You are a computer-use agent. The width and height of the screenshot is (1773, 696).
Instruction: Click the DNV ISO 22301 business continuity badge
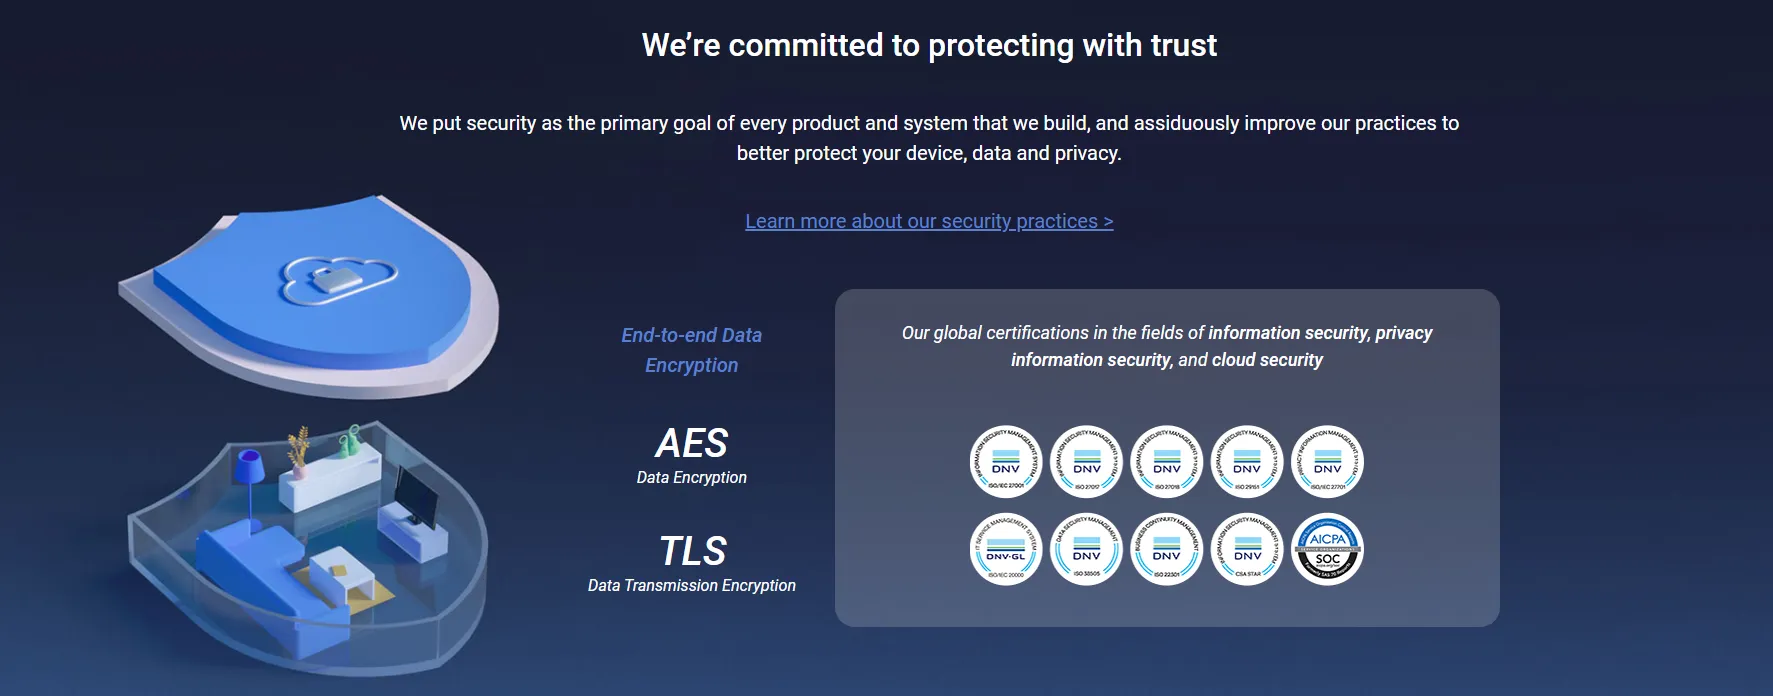[1167, 549]
